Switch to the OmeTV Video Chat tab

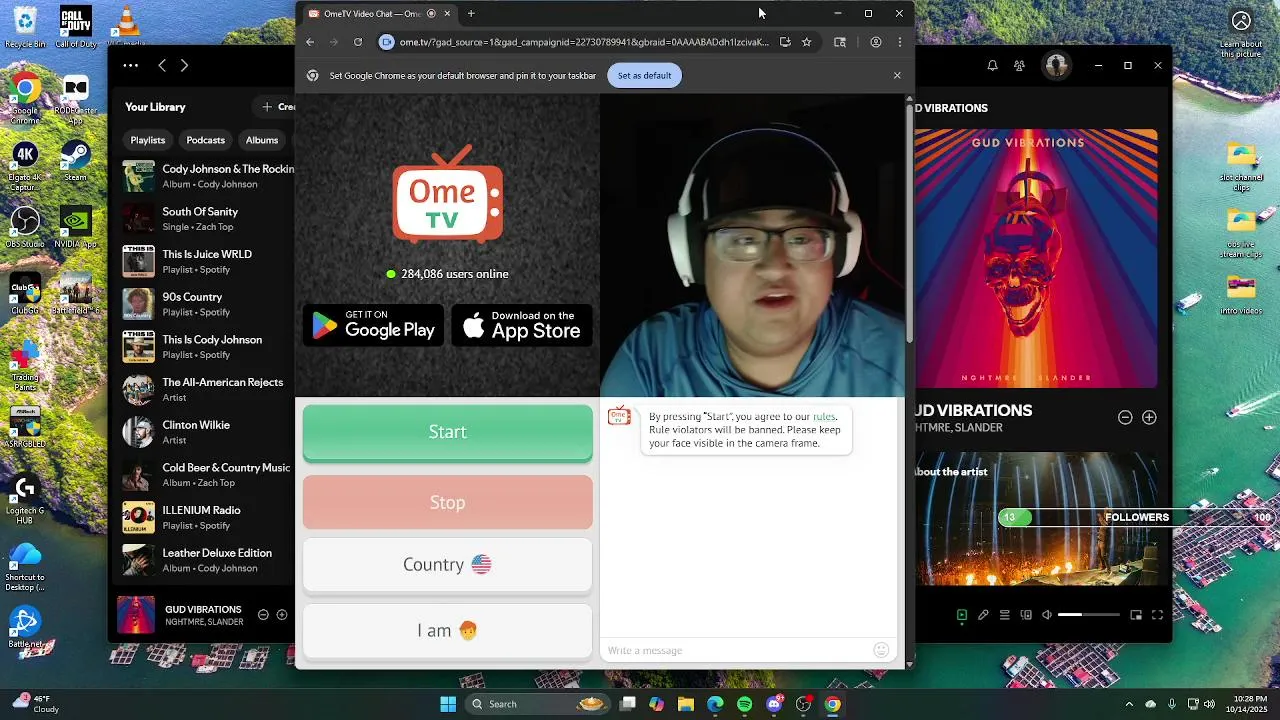coord(378,13)
